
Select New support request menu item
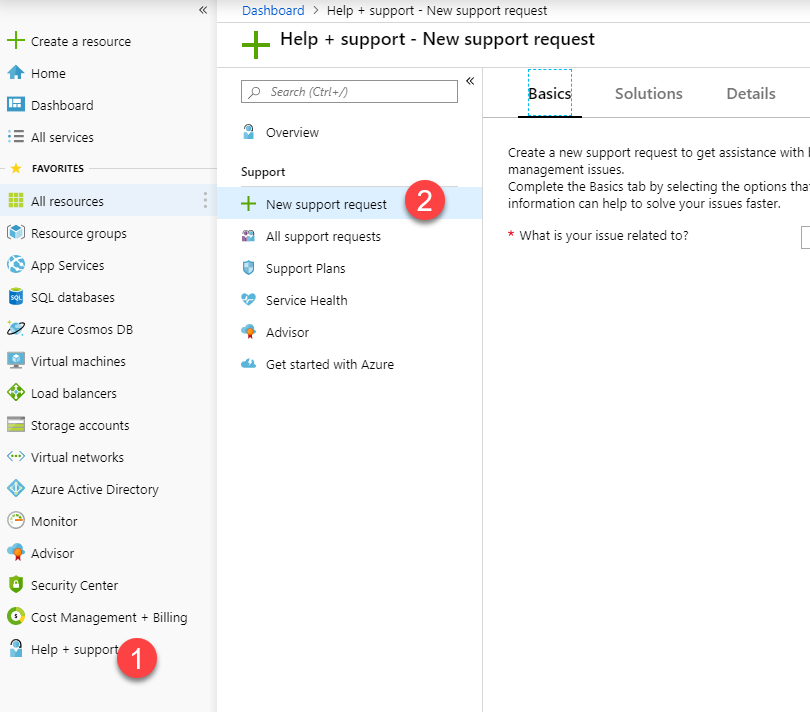point(350,204)
